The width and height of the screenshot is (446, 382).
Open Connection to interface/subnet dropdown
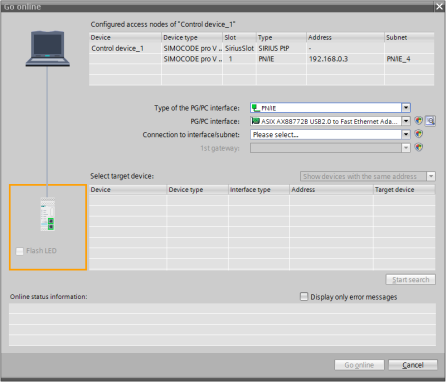click(406, 134)
